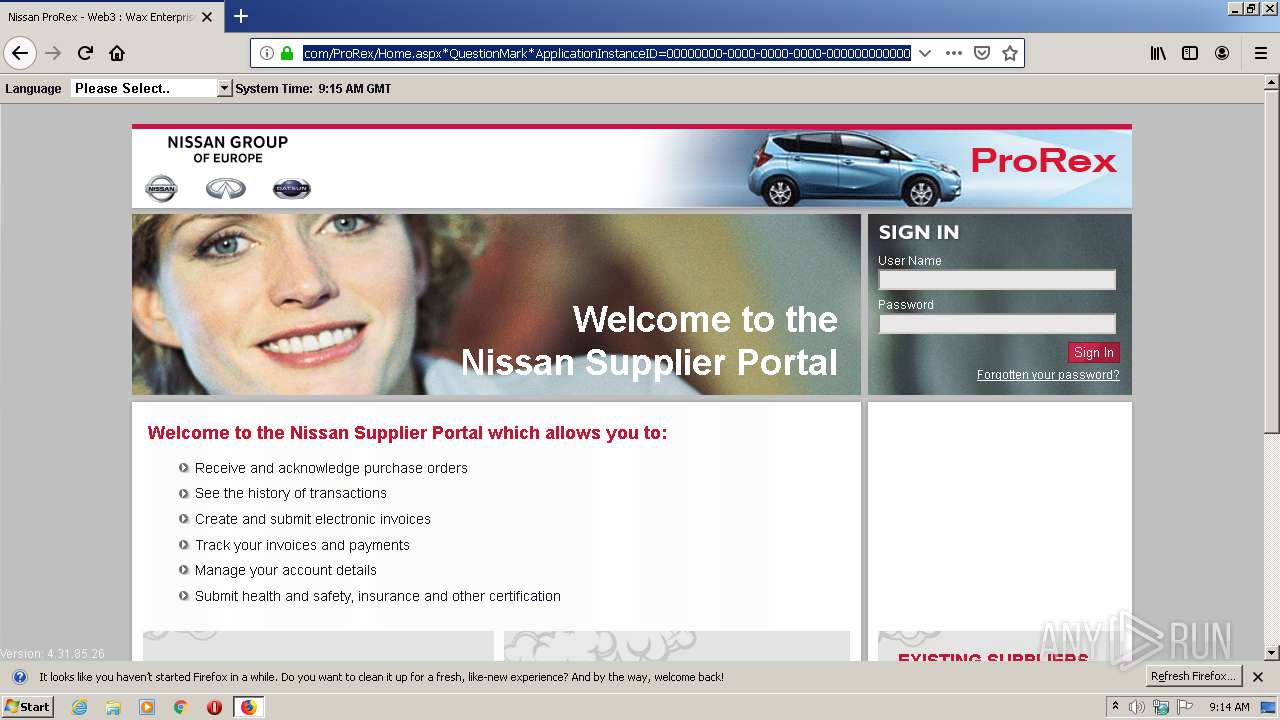Screen dimensions: 1280x720
Task: Select the Firefox taskbar button
Action: click(x=248, y=707)
